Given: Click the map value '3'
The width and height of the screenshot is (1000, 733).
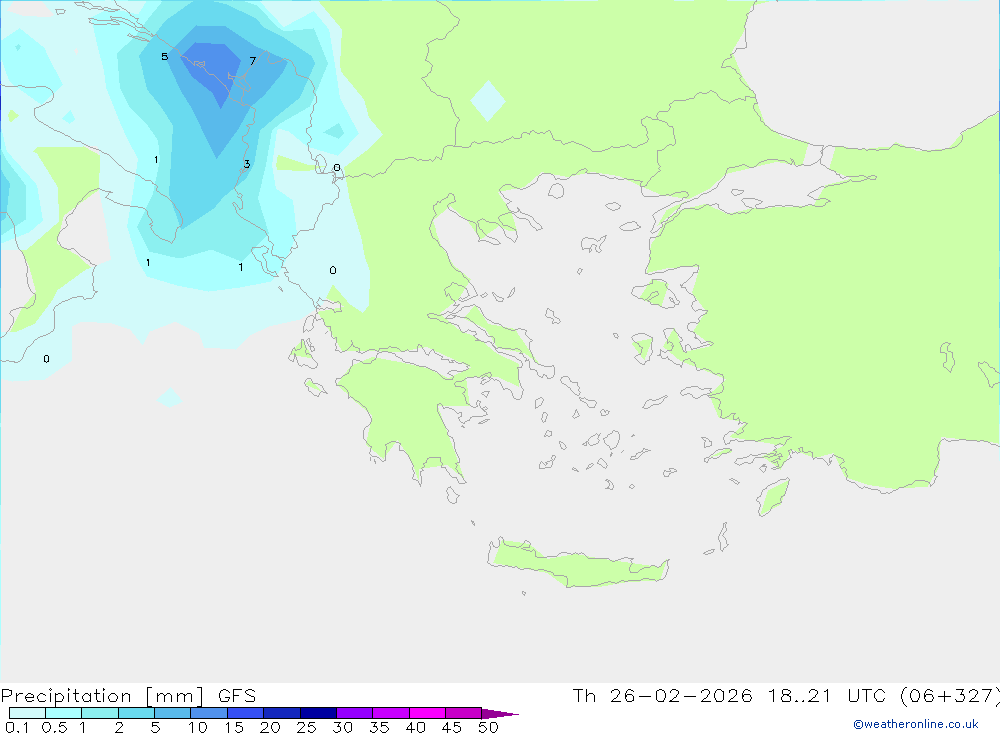Looking at the screenshot, I should pyautogui.click(x=247, y=164).
